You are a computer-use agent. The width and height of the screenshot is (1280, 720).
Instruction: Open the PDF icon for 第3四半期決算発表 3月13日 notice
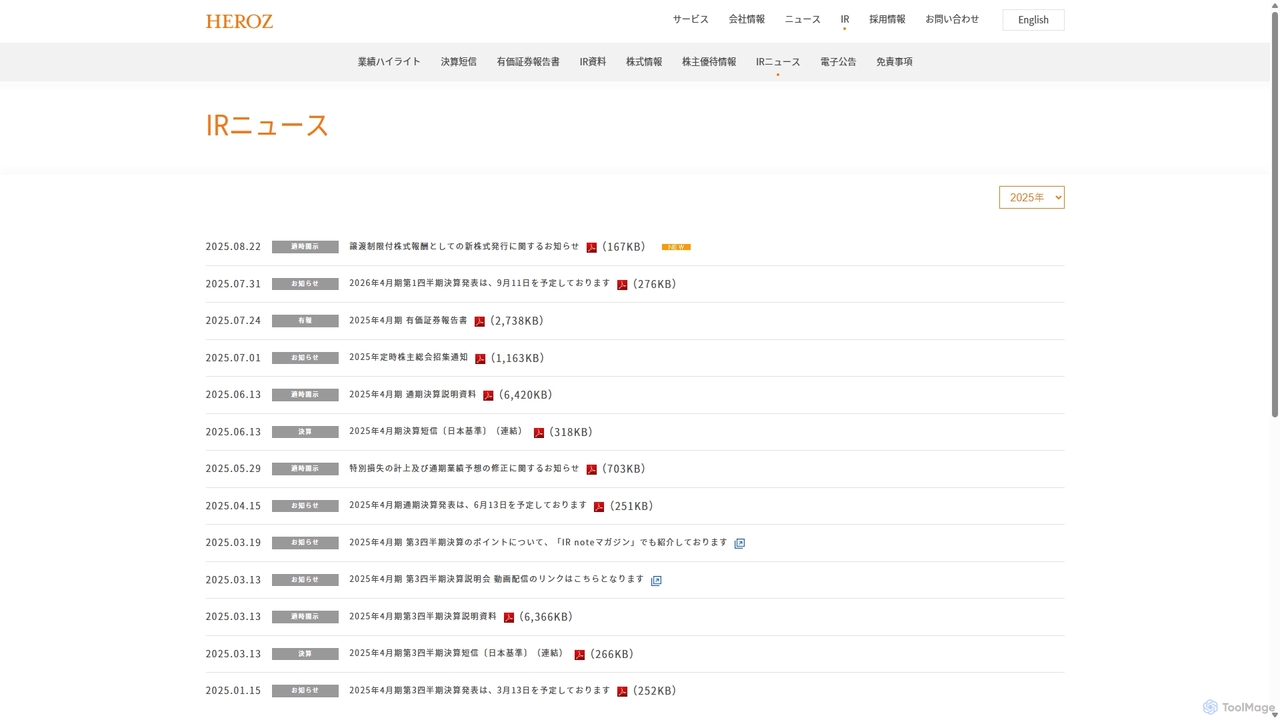622,691
